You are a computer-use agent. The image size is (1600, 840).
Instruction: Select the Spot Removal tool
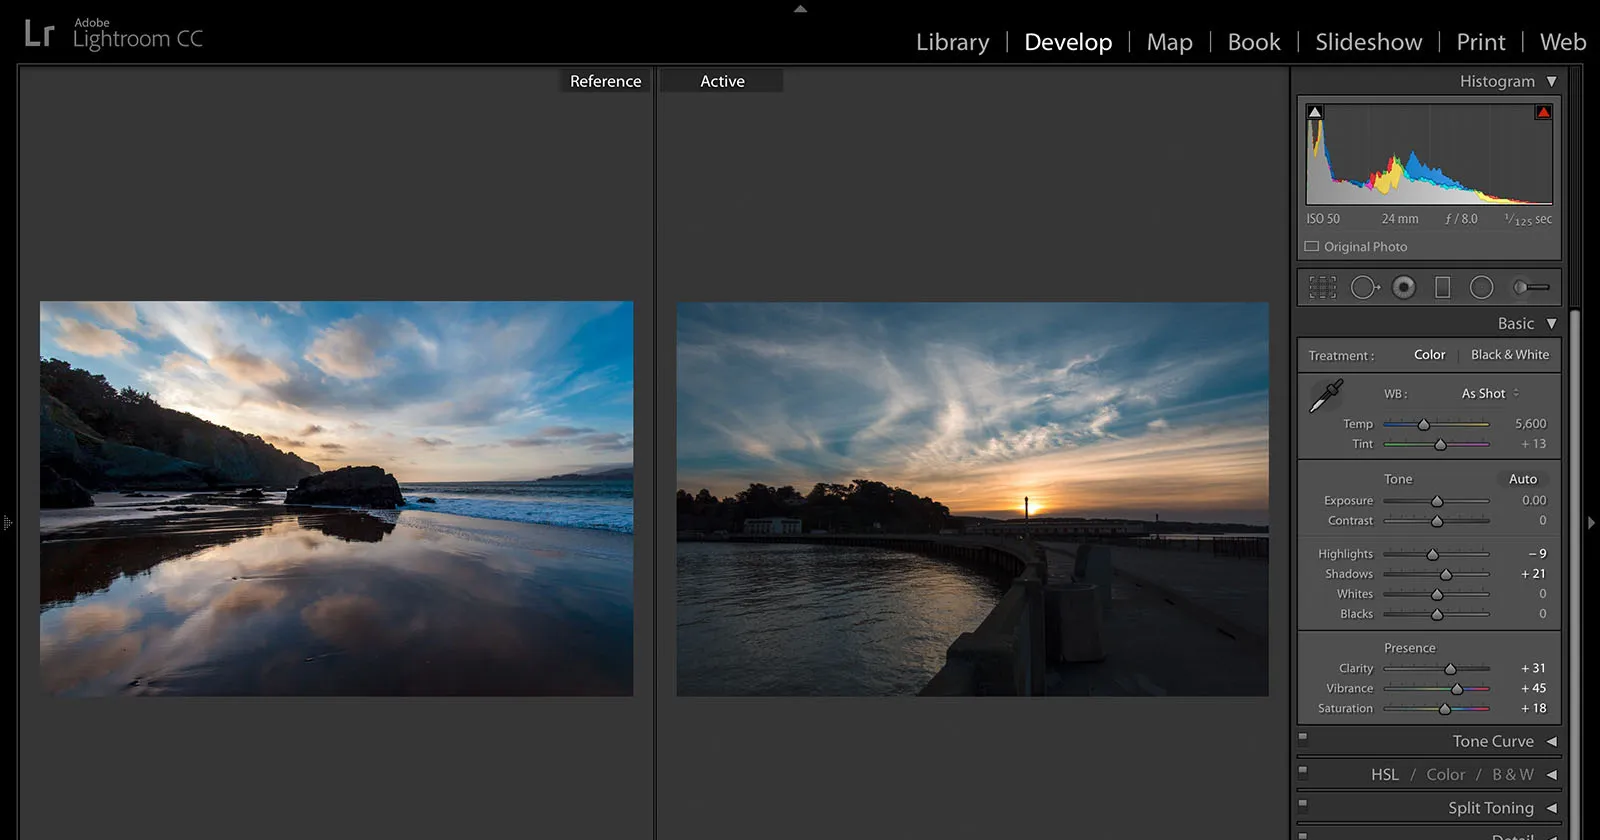tap(1364, 288)
